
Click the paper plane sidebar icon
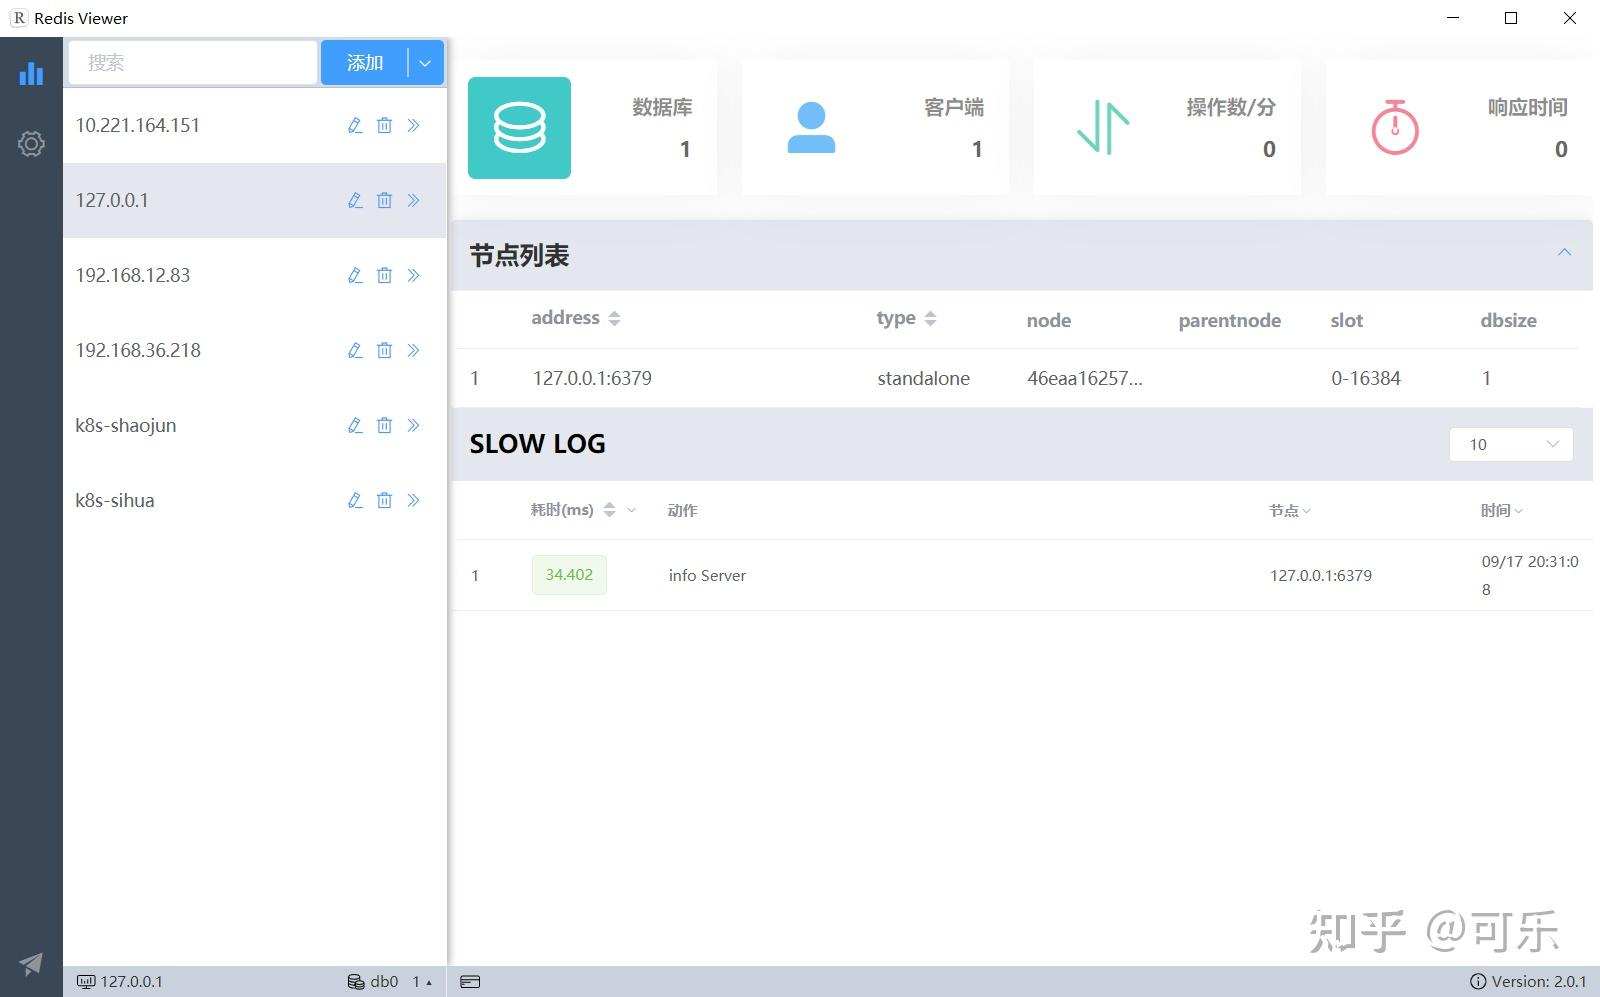(x=31, y=963)
